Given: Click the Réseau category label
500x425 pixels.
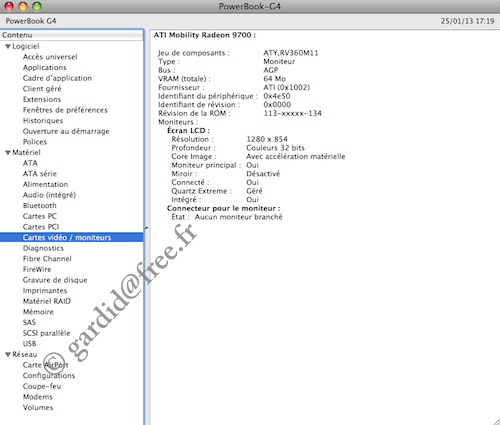Looking at the screenshot, I should (25, 354).
